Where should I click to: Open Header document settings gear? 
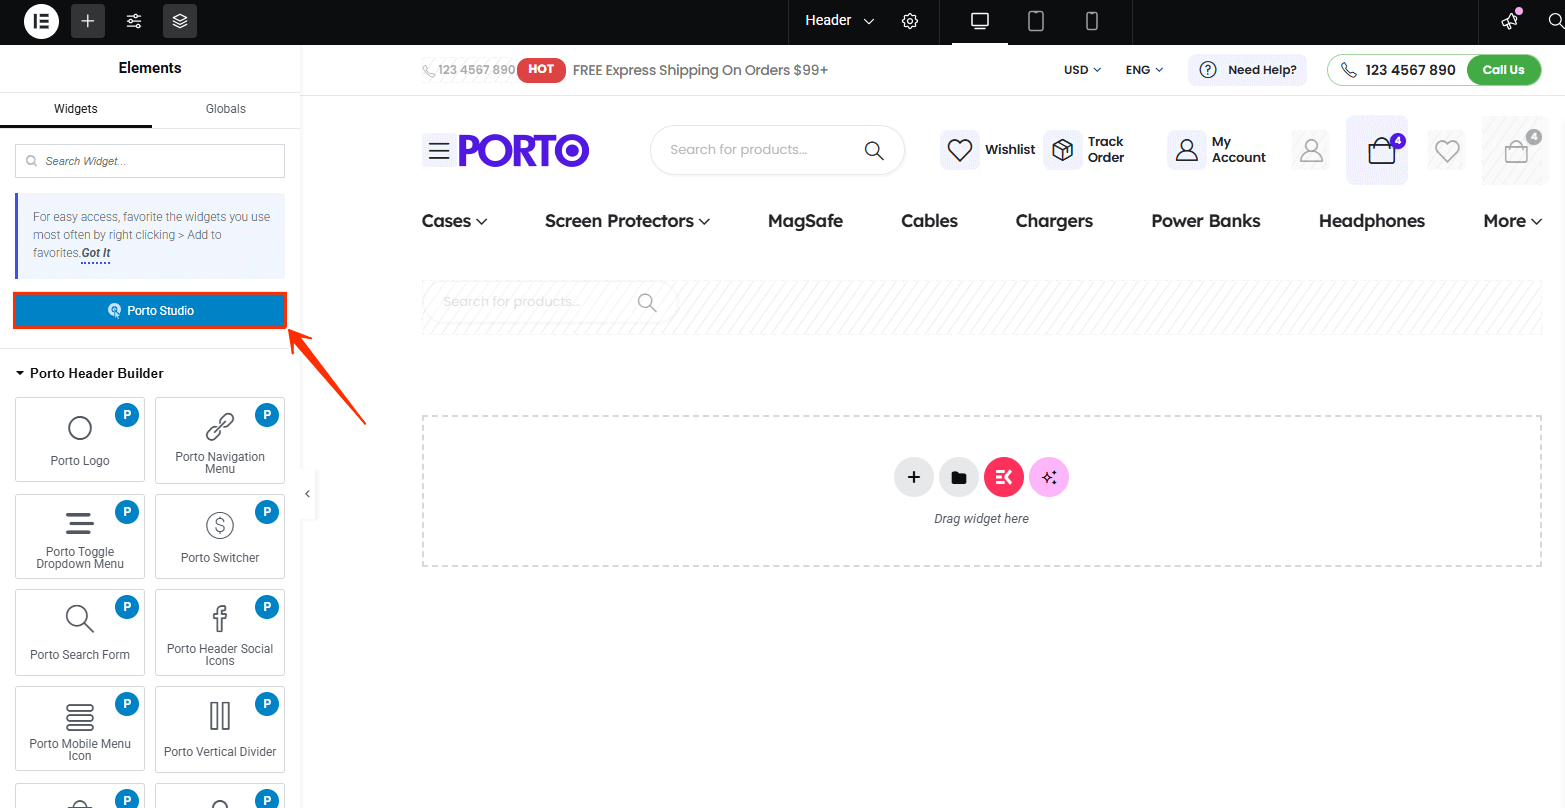[910, 21]
